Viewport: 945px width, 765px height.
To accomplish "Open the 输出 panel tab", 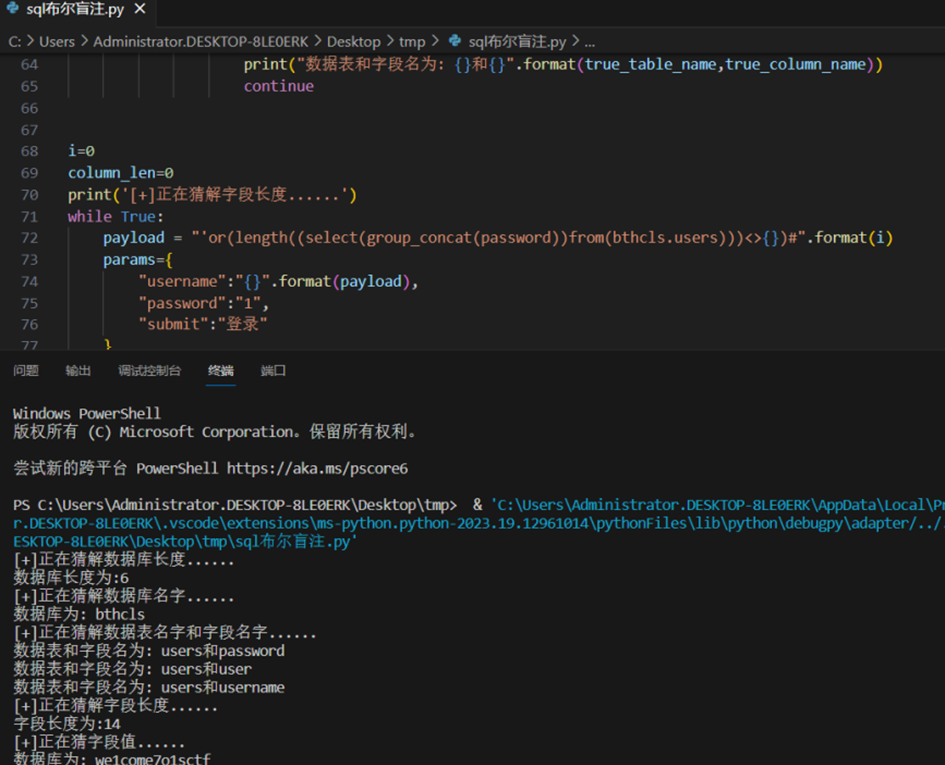I will tap(78, 370).
